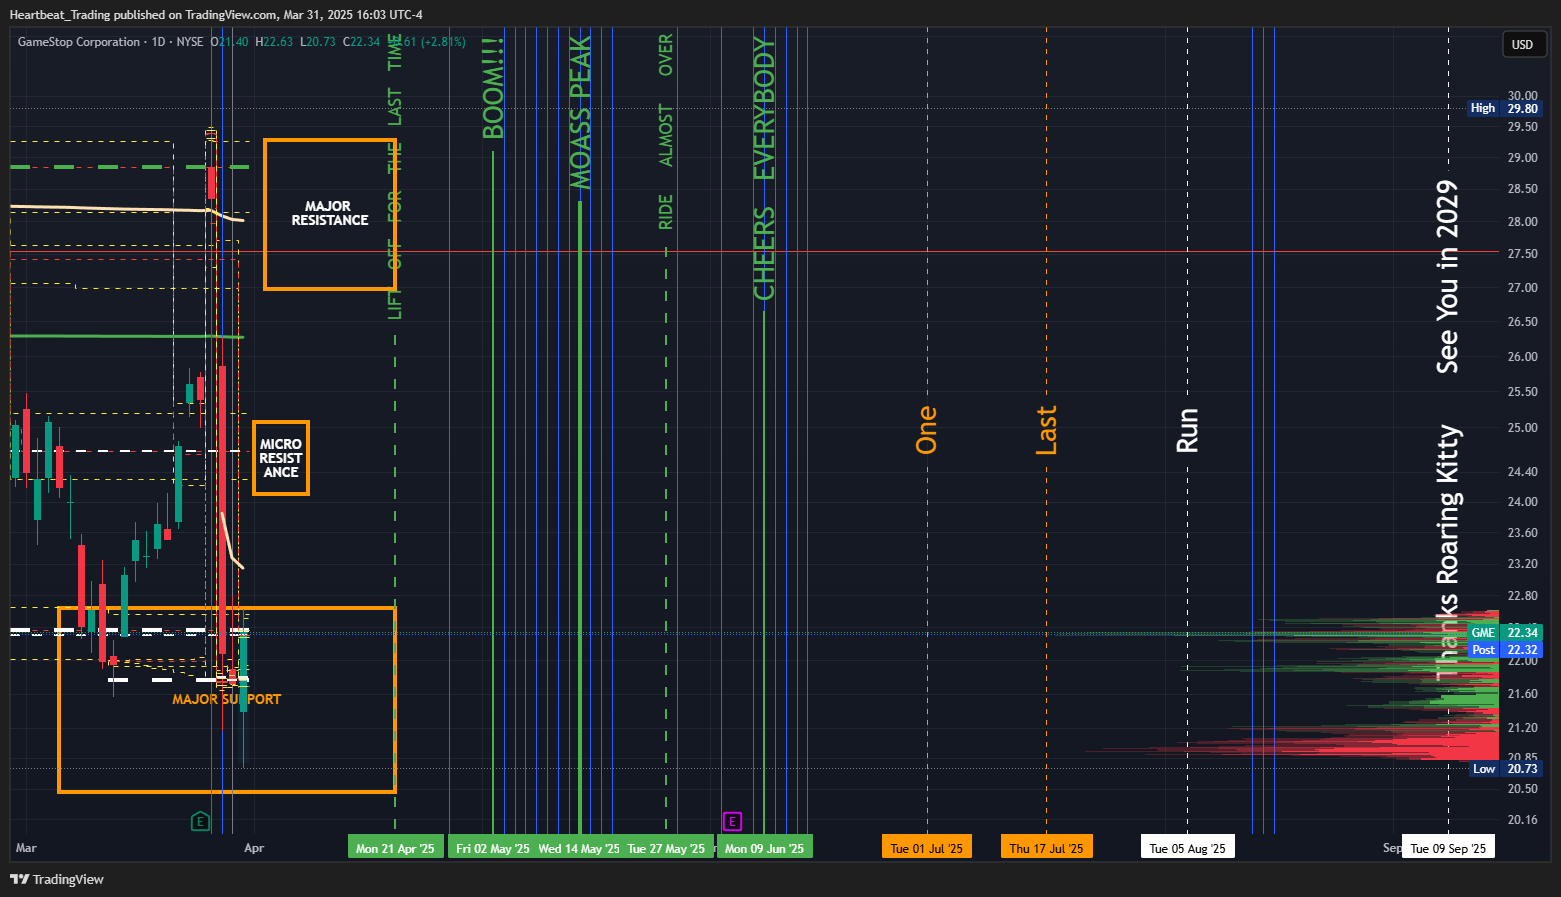Click the Post 22.32 price tag
Image resolution: width=1561 pixels, height=897 pixels.
pos(1504,649)
